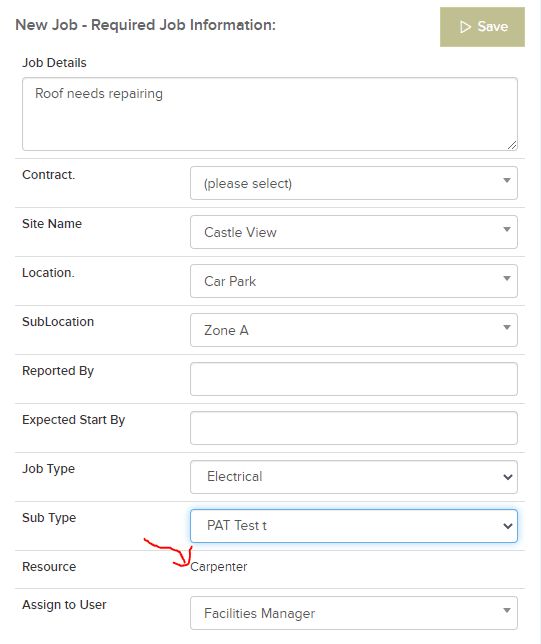Click the arrow icon on Site Name dropdown
Screen dimensions: 541x644
tap(507, 229)
